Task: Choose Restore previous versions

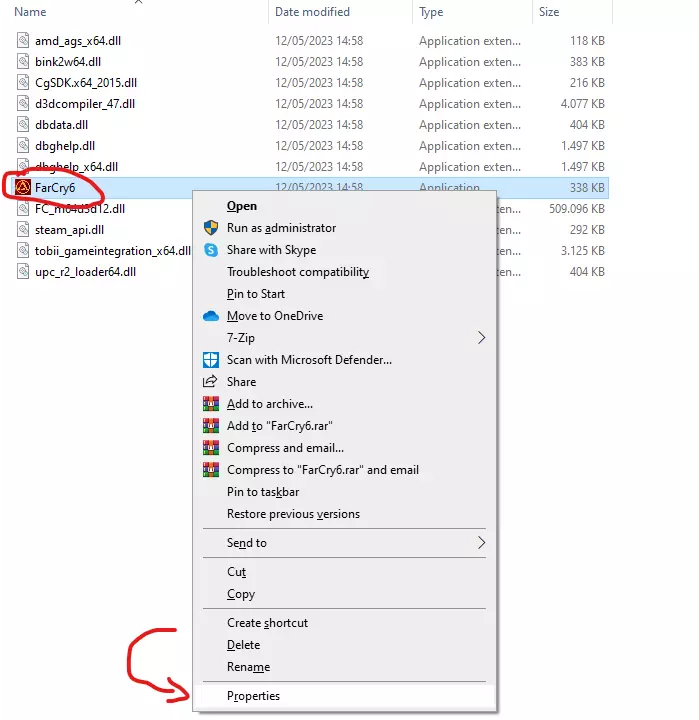Action: [344, 514]
